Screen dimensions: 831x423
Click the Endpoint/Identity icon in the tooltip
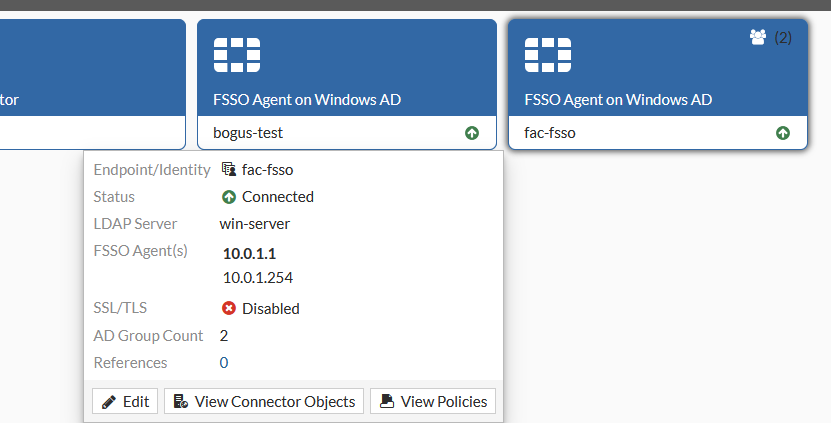[x=228, y=170]
